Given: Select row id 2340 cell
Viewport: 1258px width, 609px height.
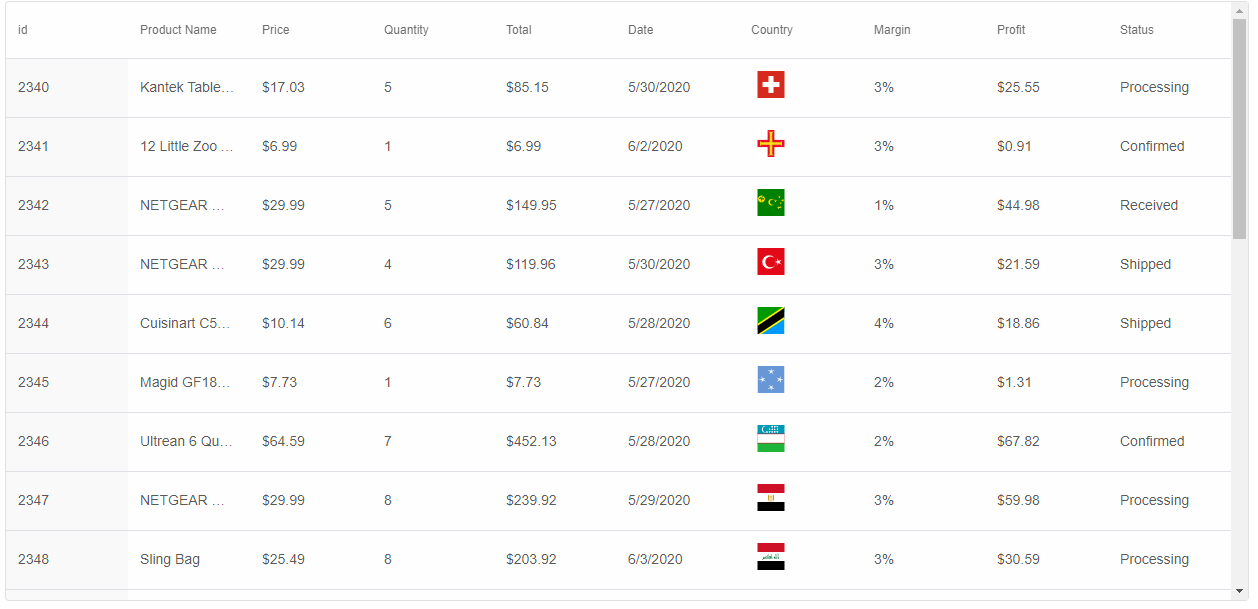Looking at the screenshot, I should [34, 88].
